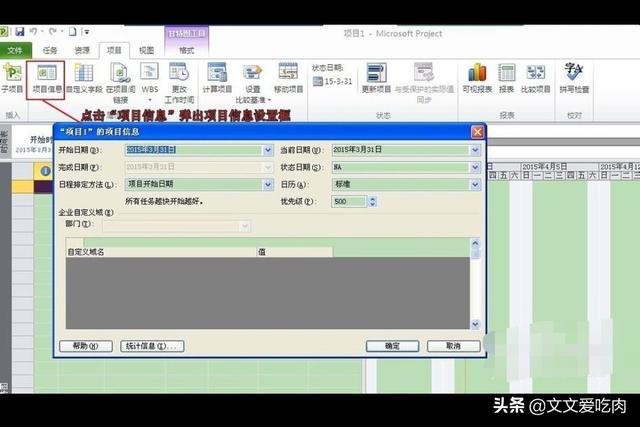This screenshot has width=640, height=427.
Task: Click the 计算项目 (Calculate Project) icon
Action: [217, 78]
